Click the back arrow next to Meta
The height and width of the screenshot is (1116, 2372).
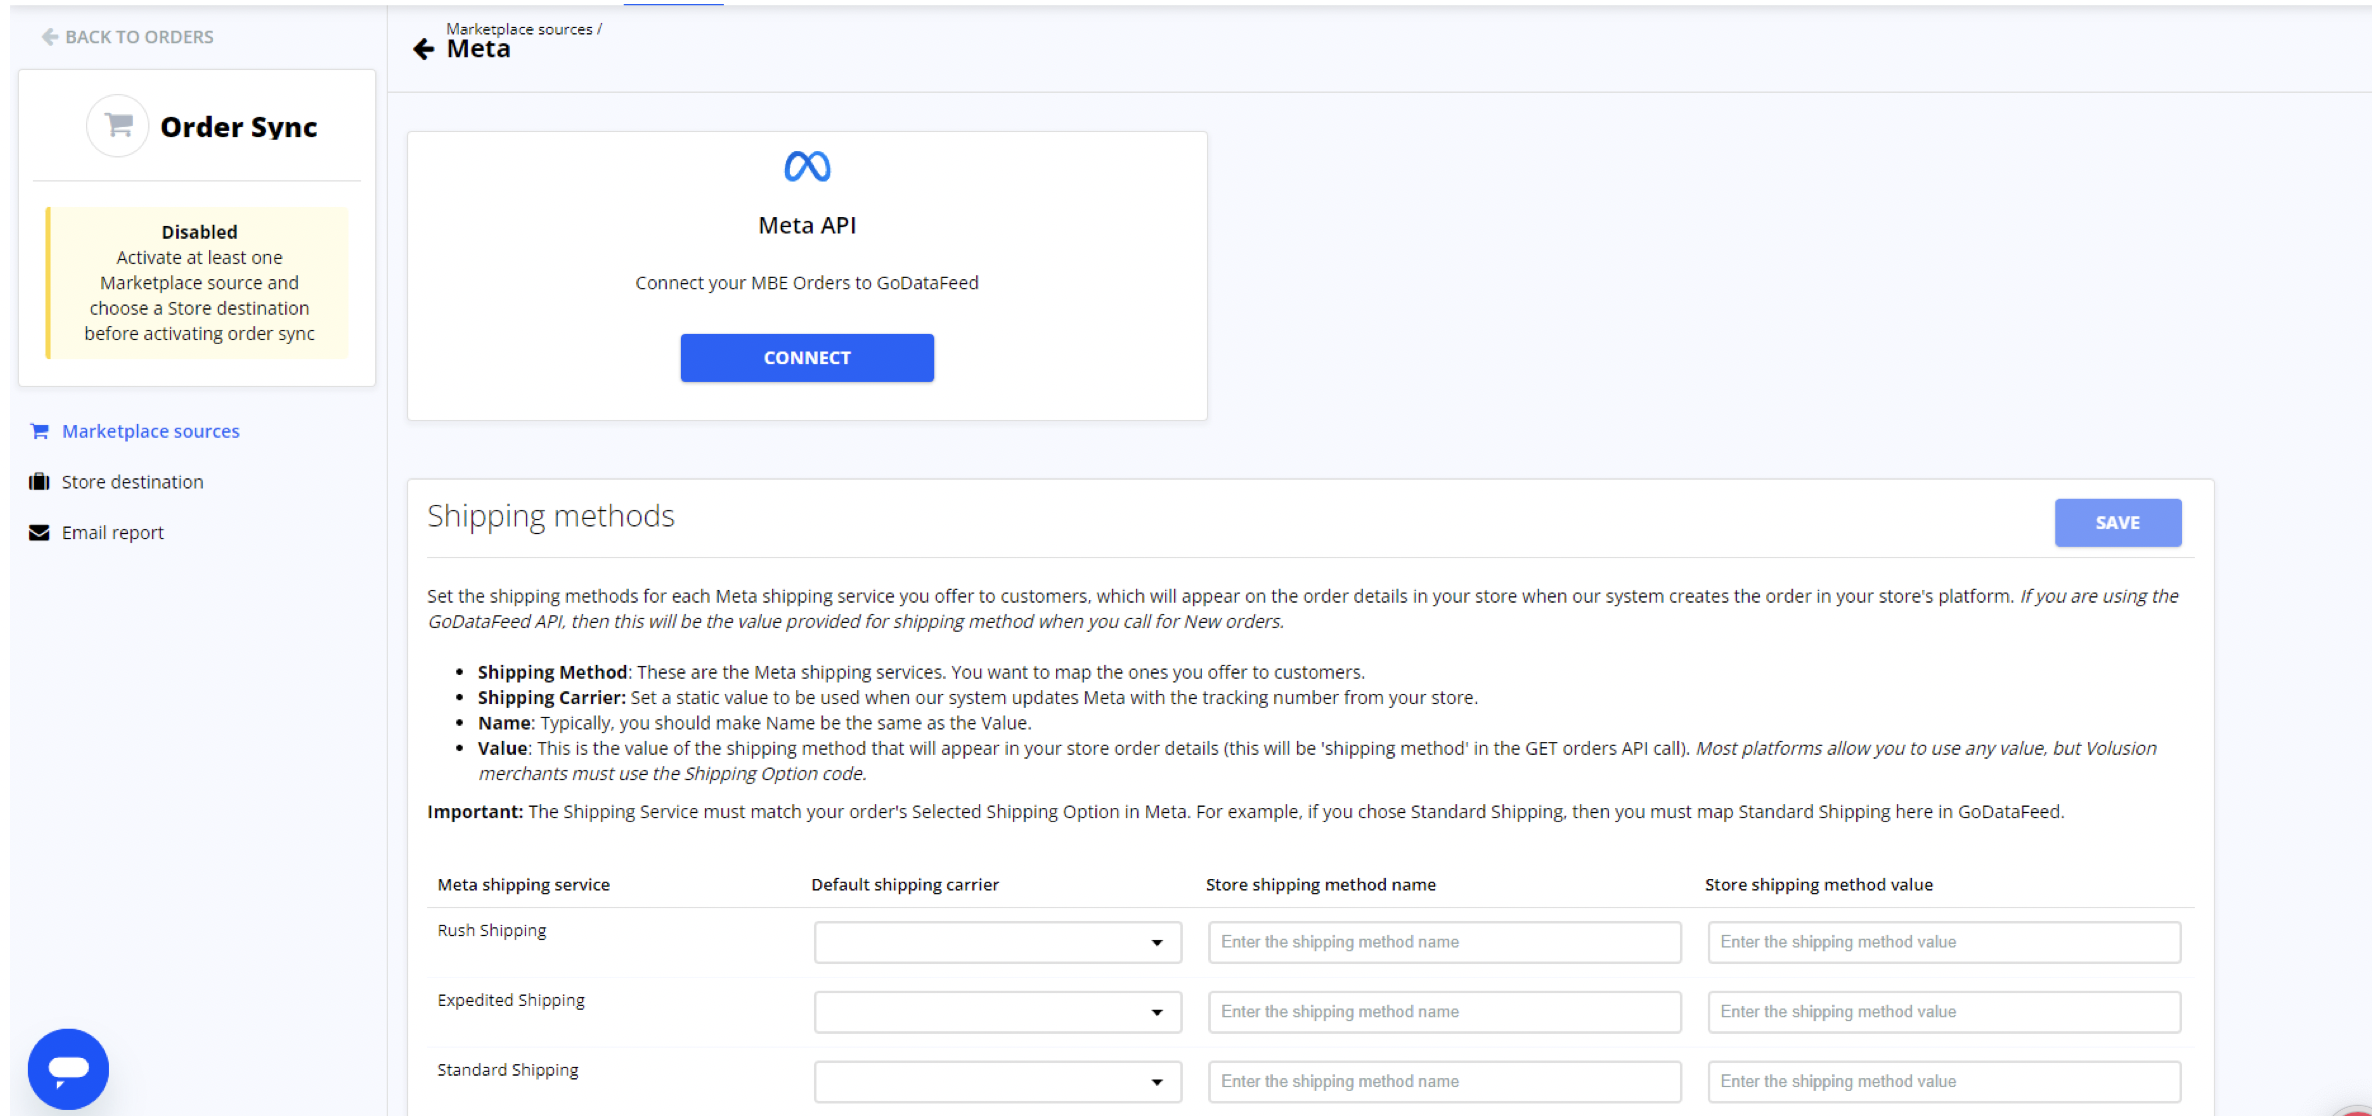click(x=423, y=49)
